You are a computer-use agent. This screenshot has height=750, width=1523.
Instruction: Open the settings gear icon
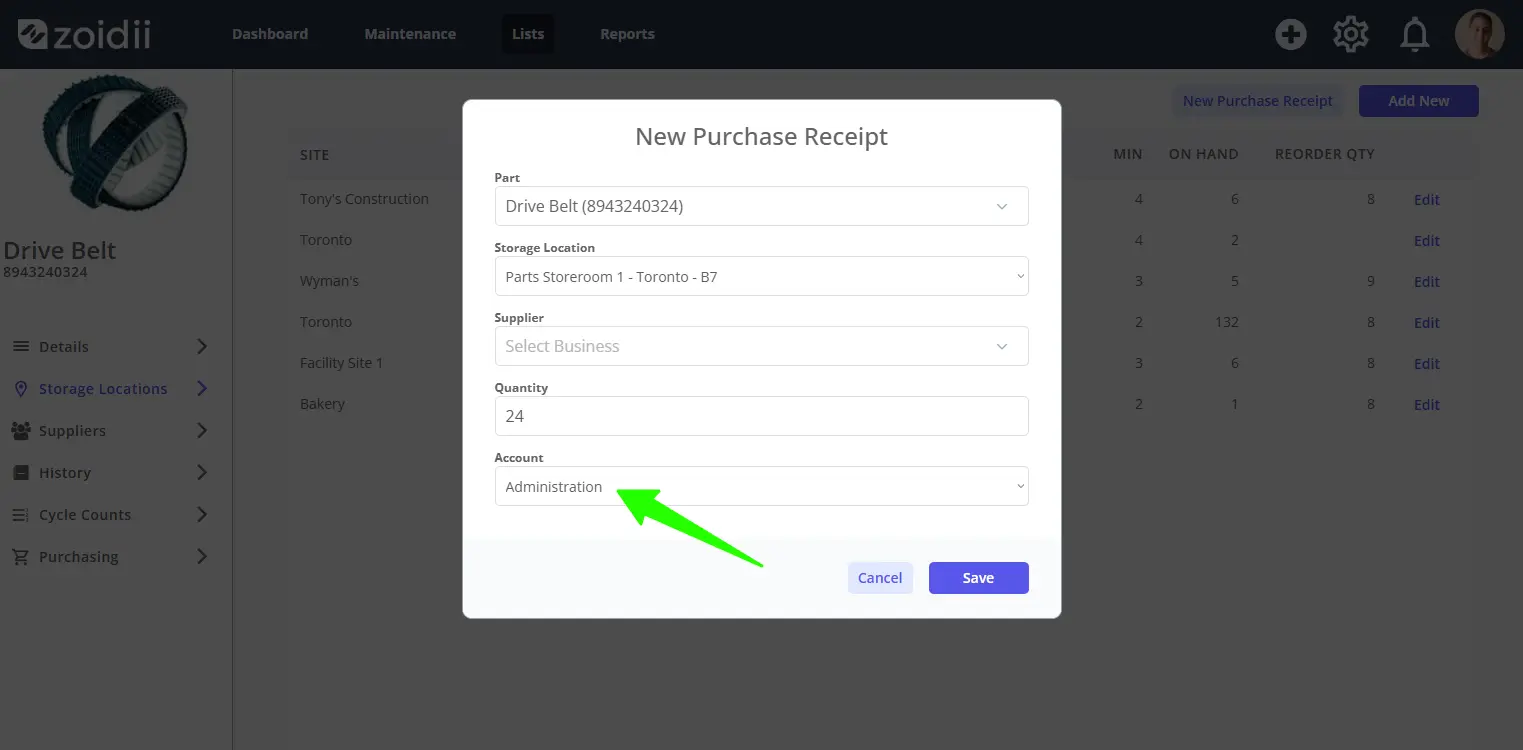[1351, 35]
